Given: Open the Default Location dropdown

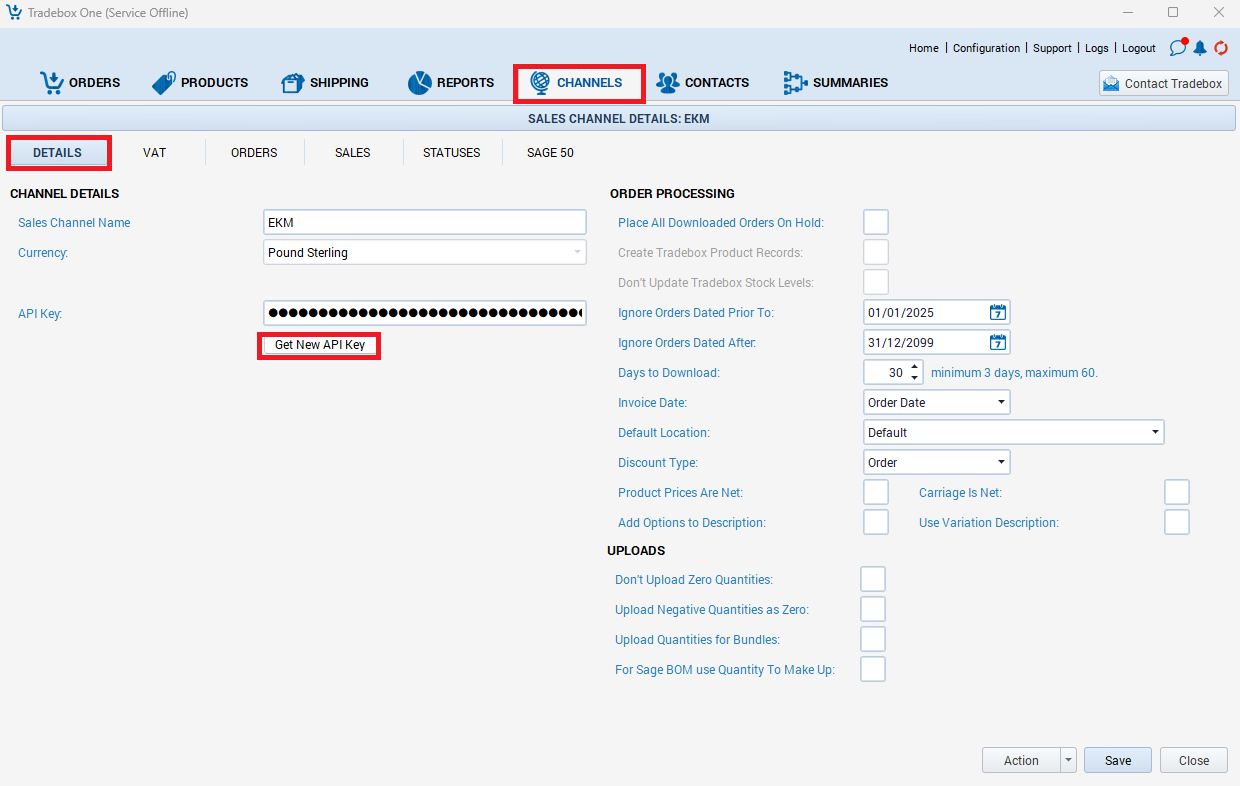Looking at the screenshot, I should 1155,433.
